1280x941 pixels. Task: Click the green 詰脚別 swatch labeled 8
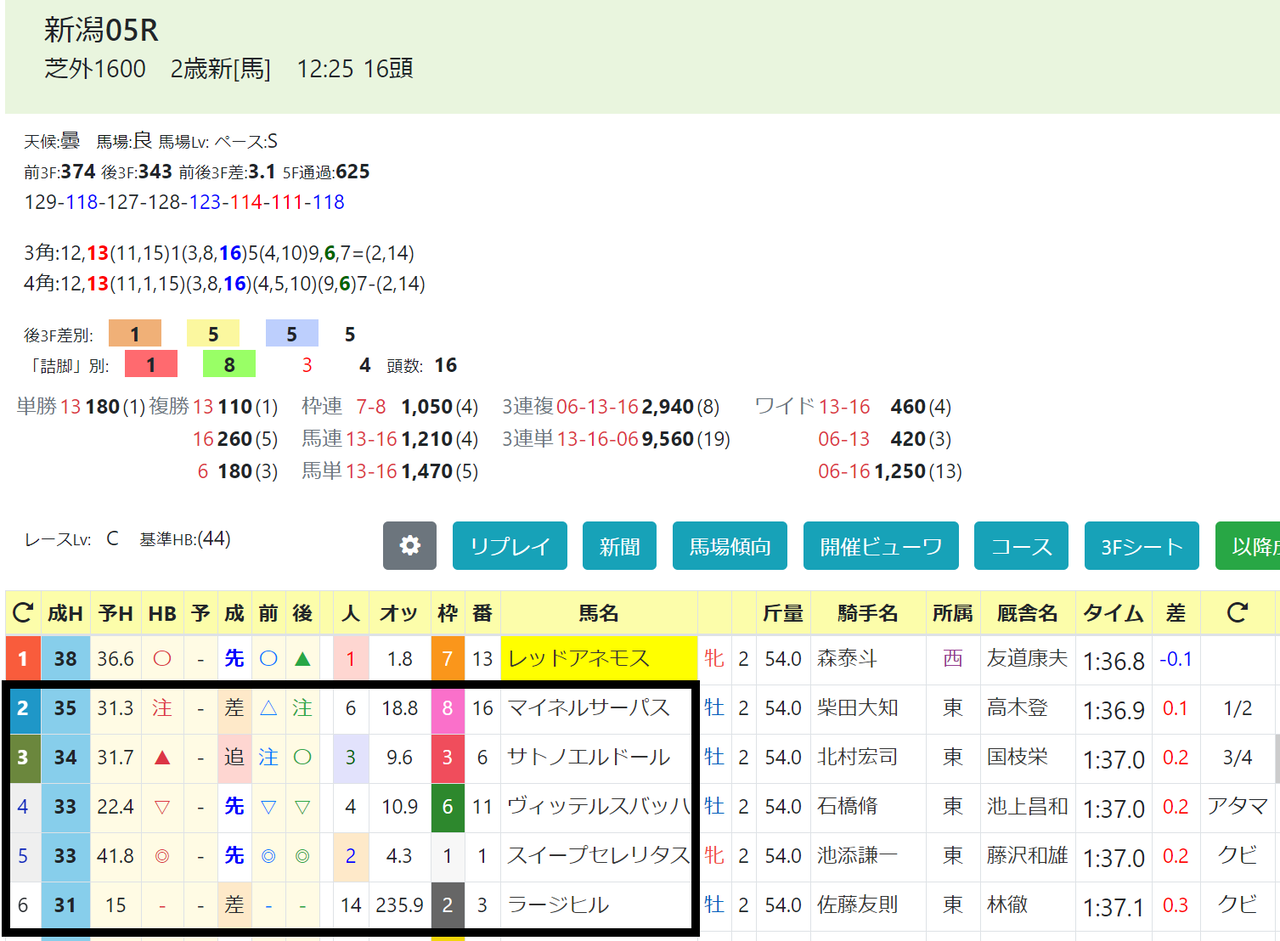[229, 365]
